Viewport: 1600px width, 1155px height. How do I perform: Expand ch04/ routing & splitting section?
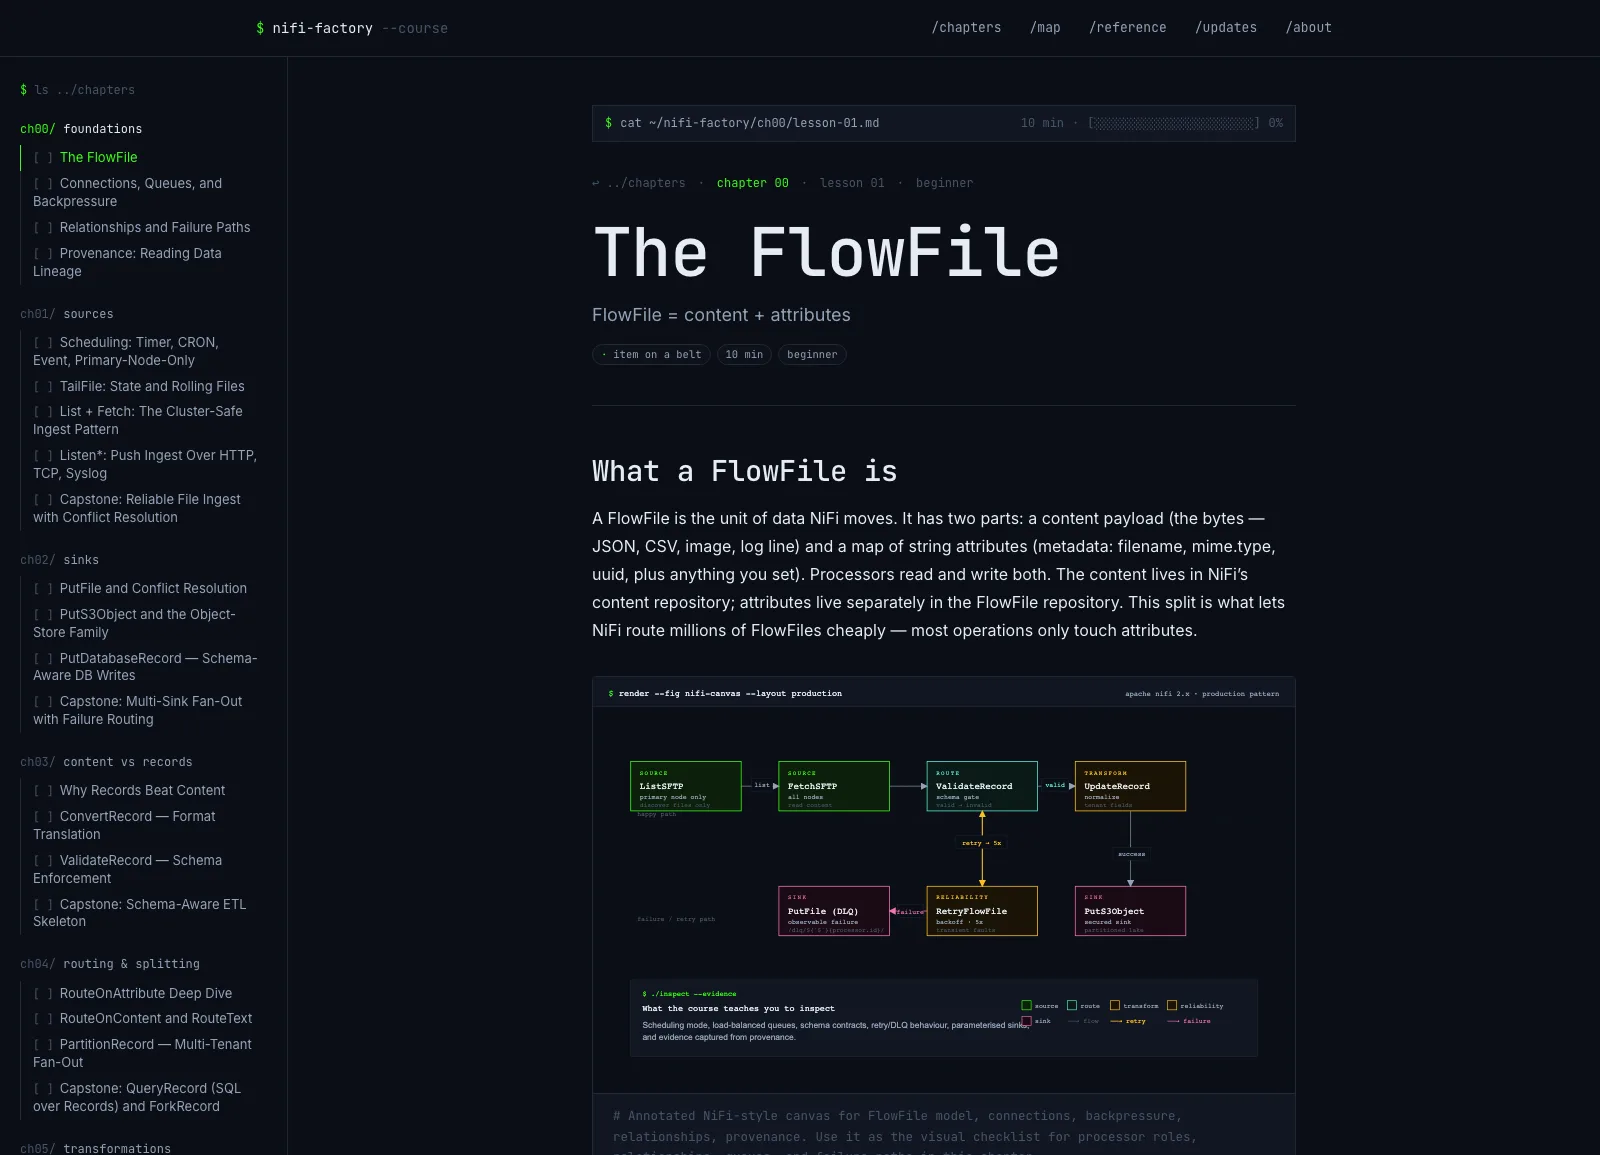[110, 964]
